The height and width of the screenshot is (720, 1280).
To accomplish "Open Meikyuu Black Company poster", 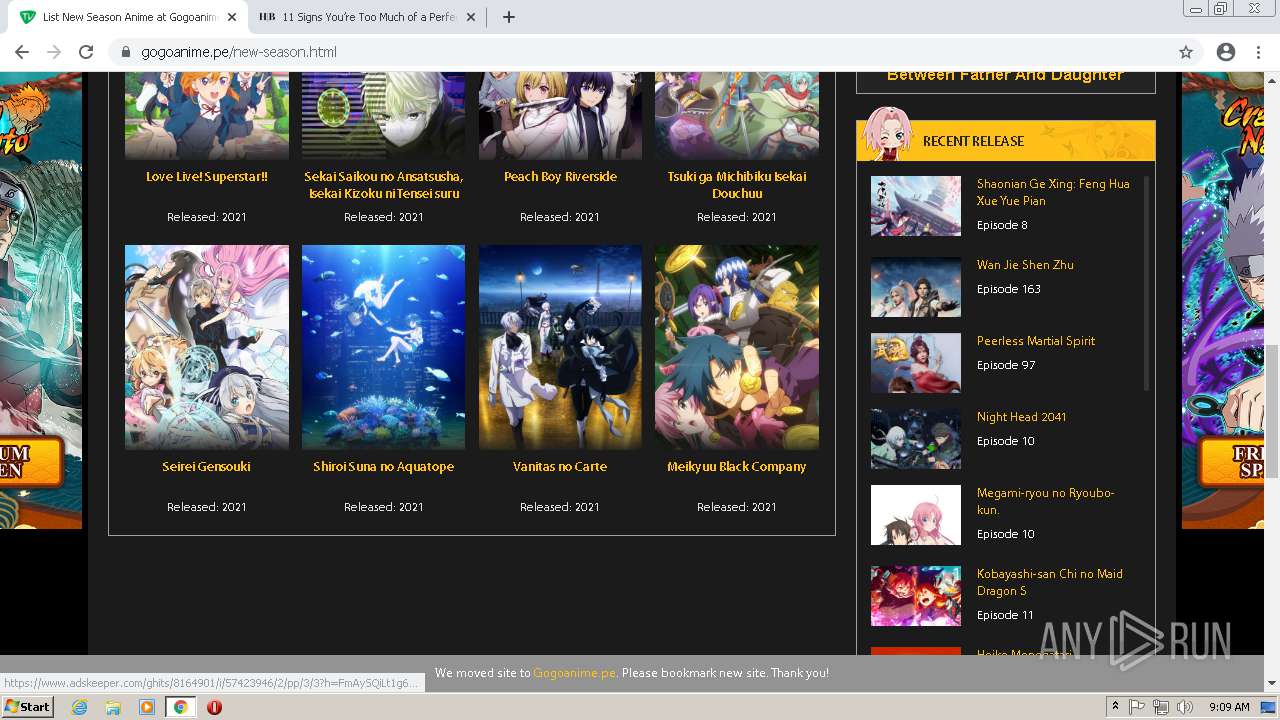I will [737, 347].
